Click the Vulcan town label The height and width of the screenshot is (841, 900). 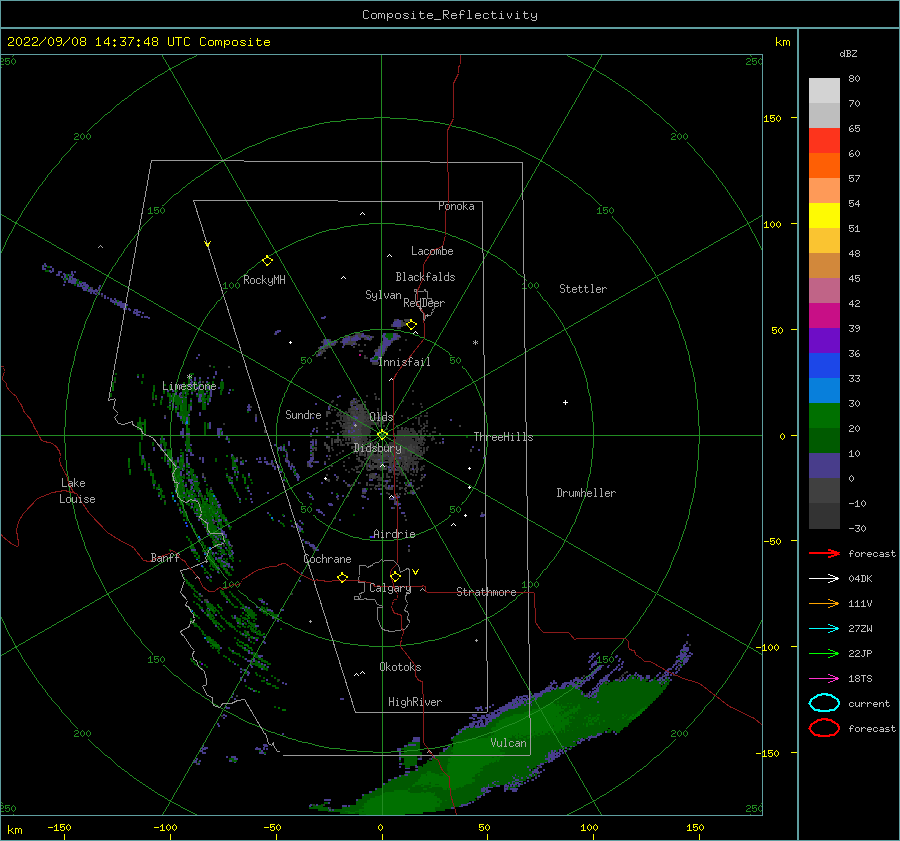(508, 743)
